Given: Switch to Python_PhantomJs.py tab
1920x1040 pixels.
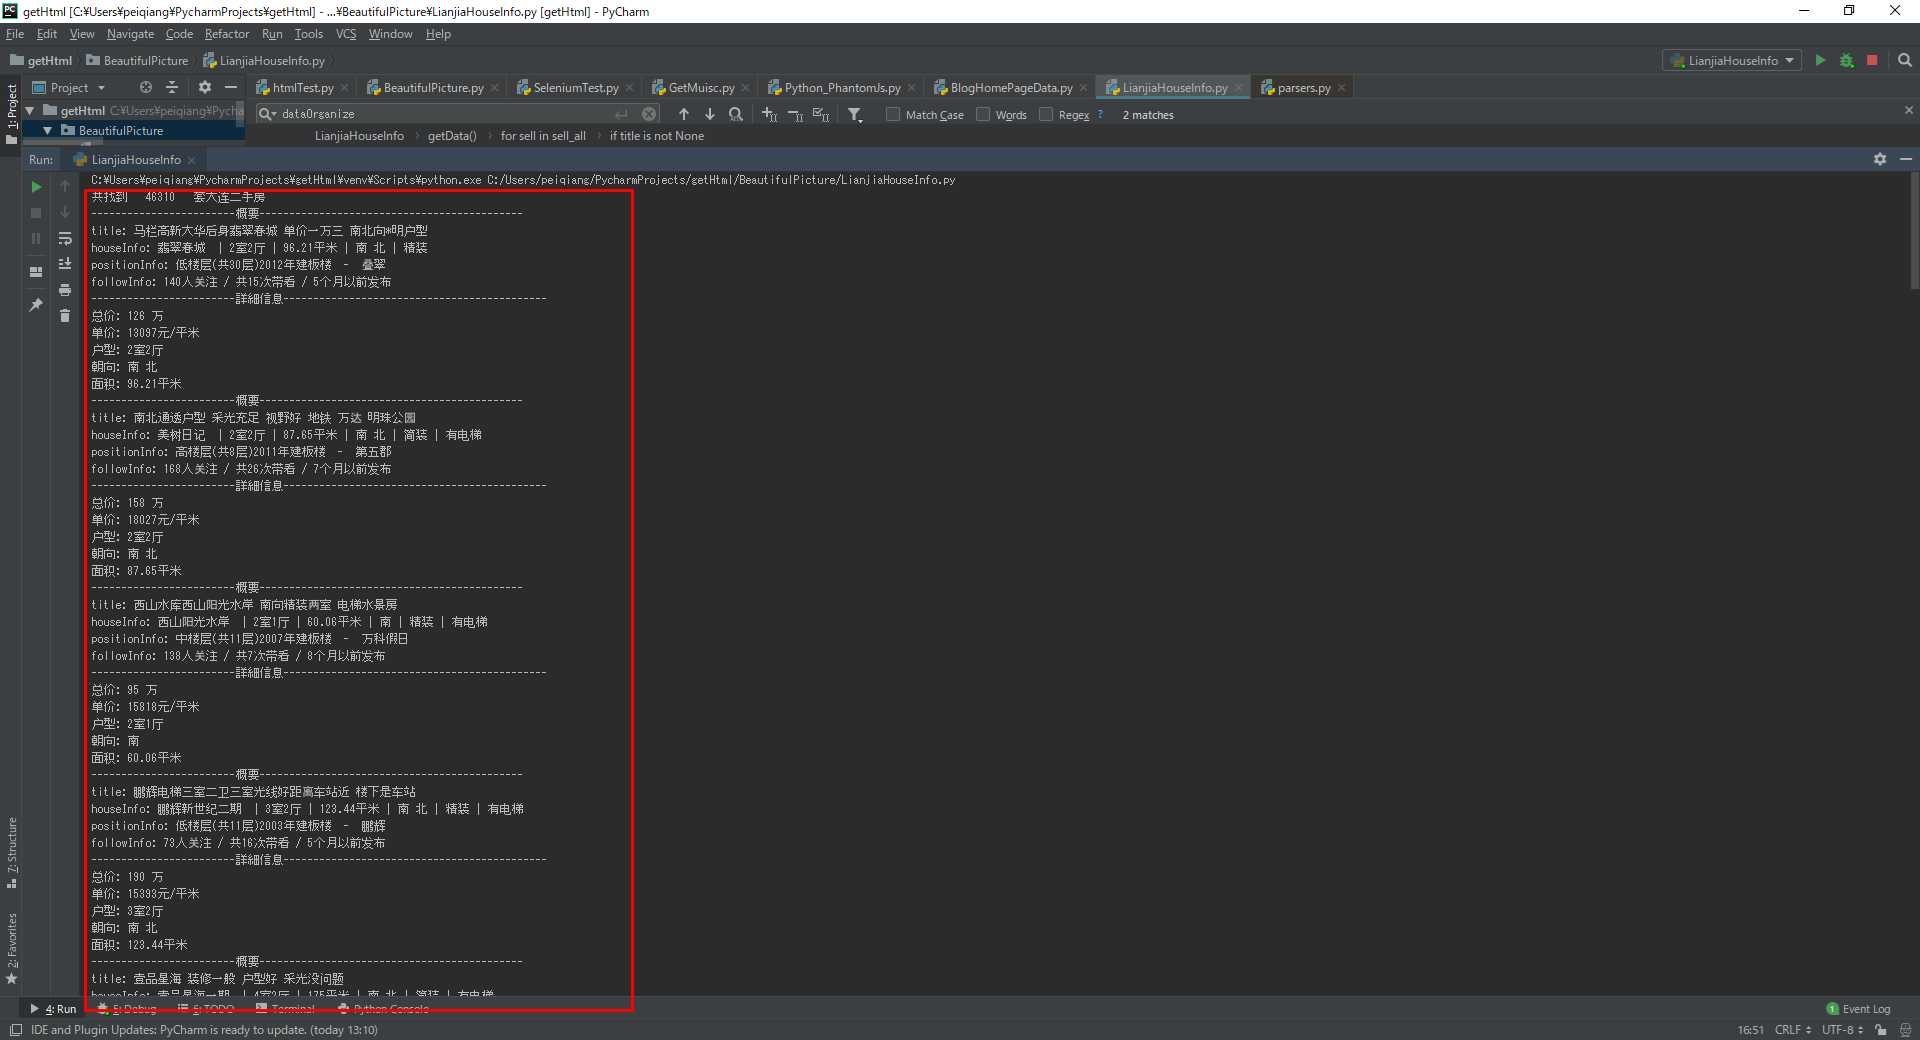Looking at the screenshot, I should pos(842,88).
